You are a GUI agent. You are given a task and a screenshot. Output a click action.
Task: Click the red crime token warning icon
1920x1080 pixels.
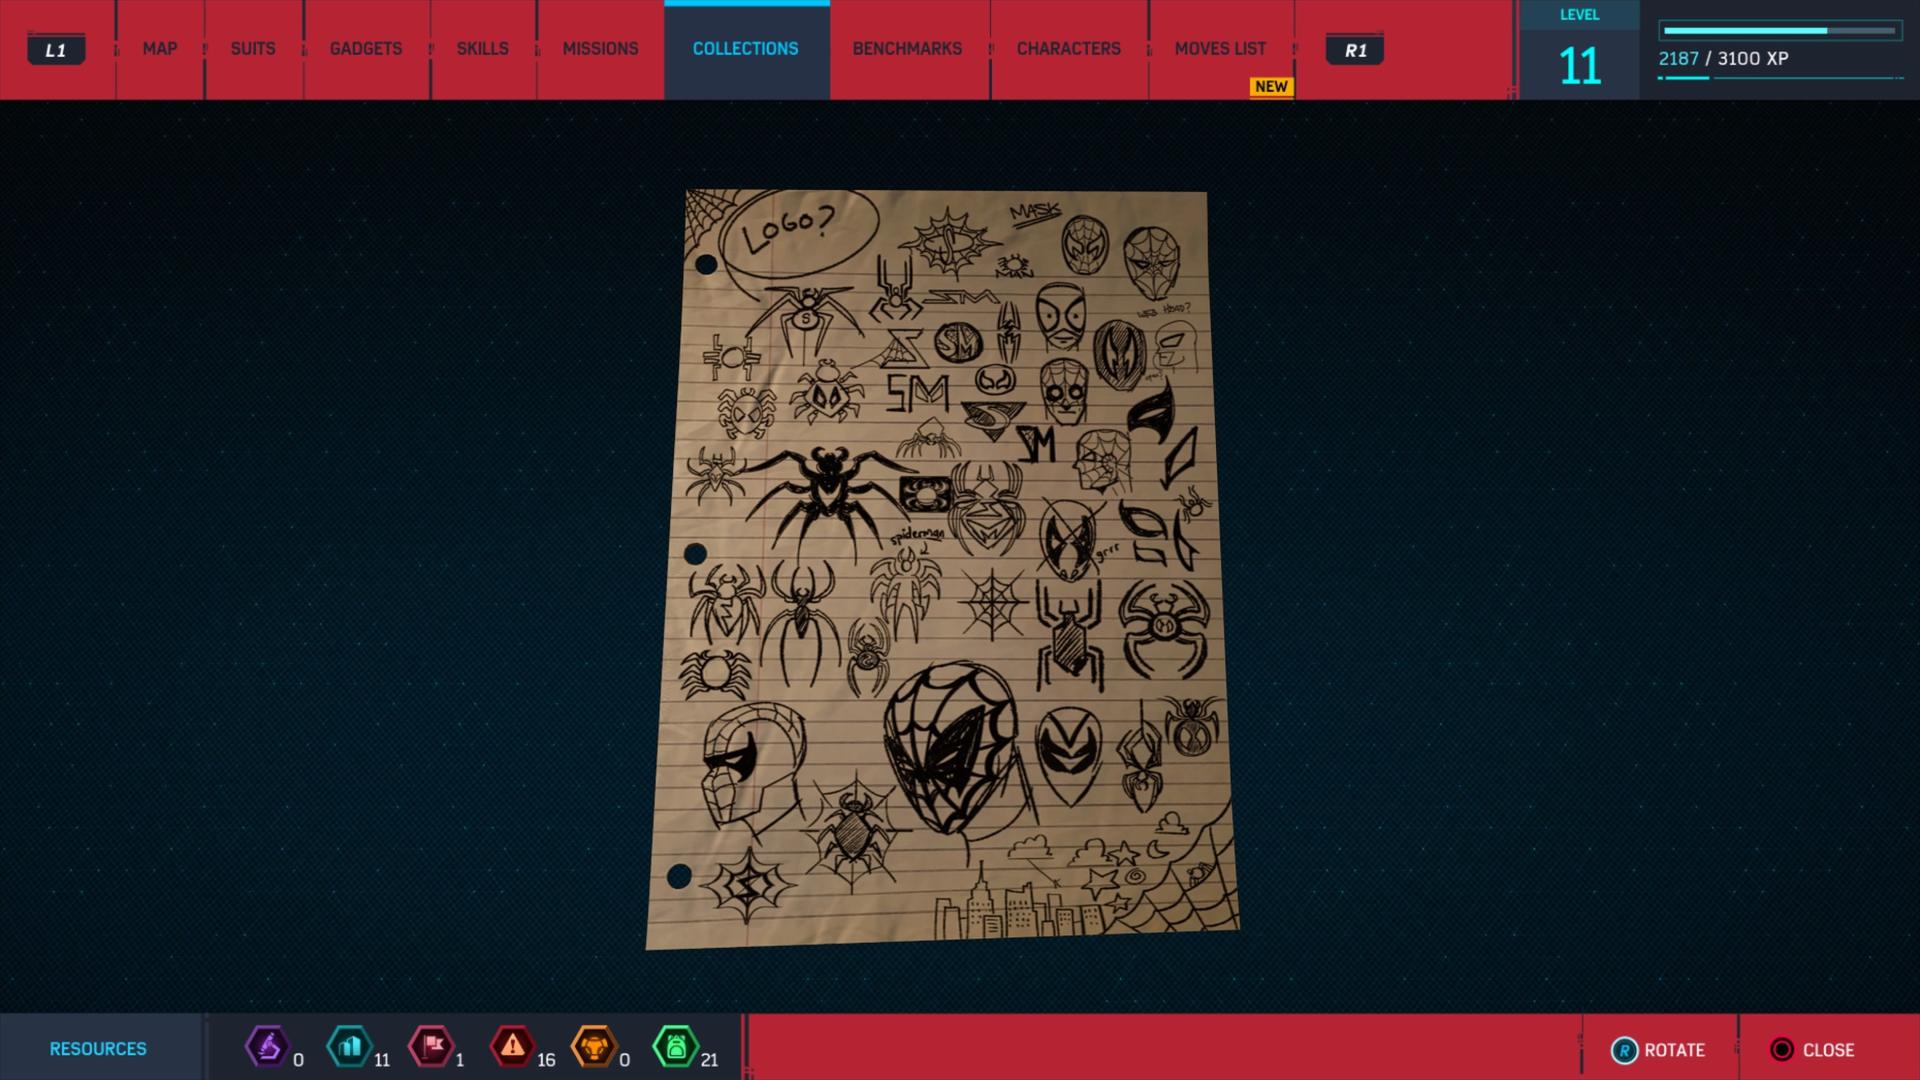point(512,1047)
